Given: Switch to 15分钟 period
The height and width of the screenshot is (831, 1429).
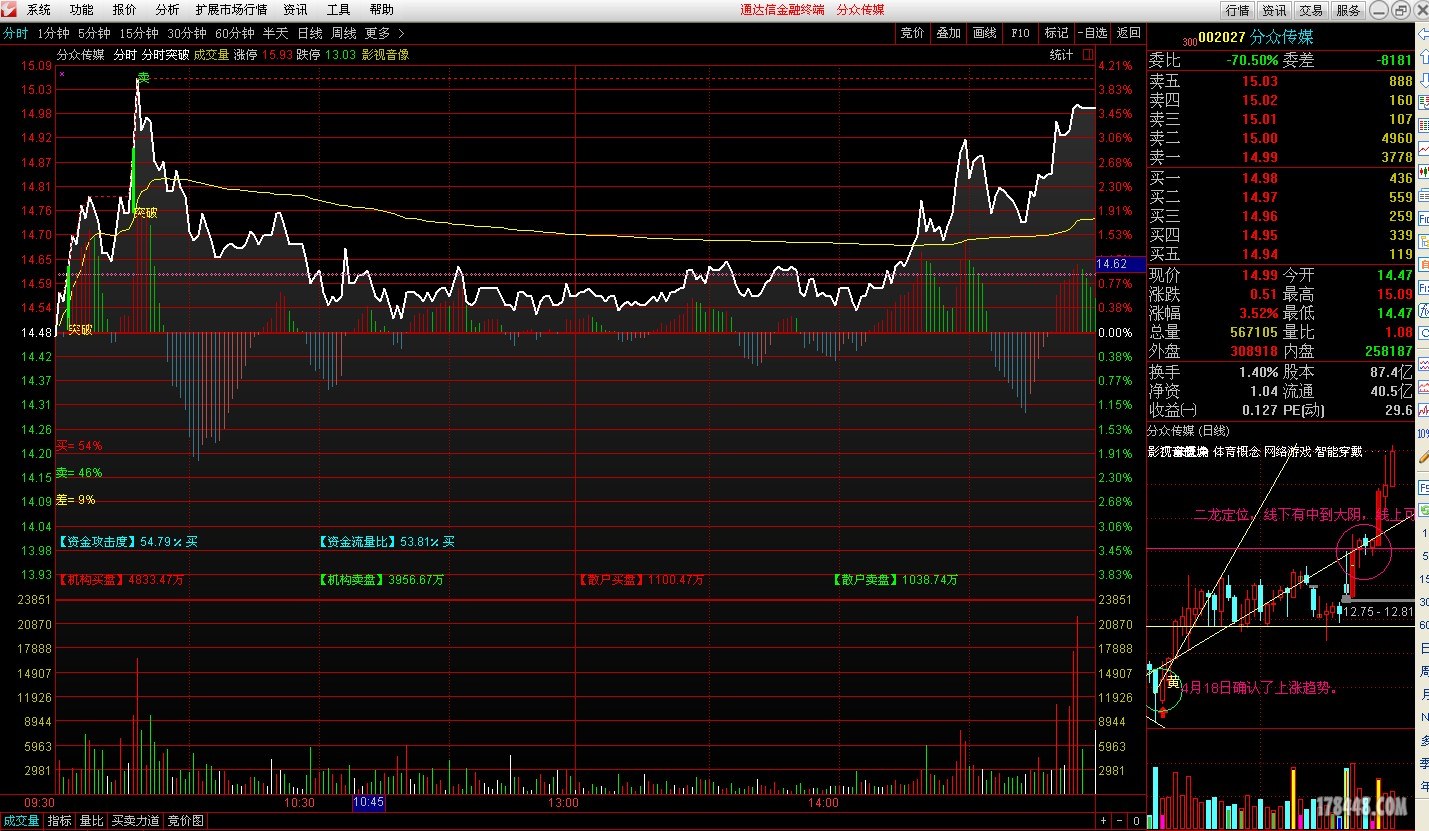Looking at the screenshot, I should click(x=139, y=33).
